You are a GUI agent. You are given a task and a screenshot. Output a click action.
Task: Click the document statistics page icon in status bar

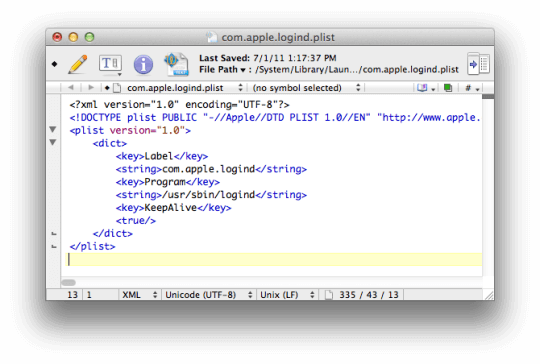329,295
